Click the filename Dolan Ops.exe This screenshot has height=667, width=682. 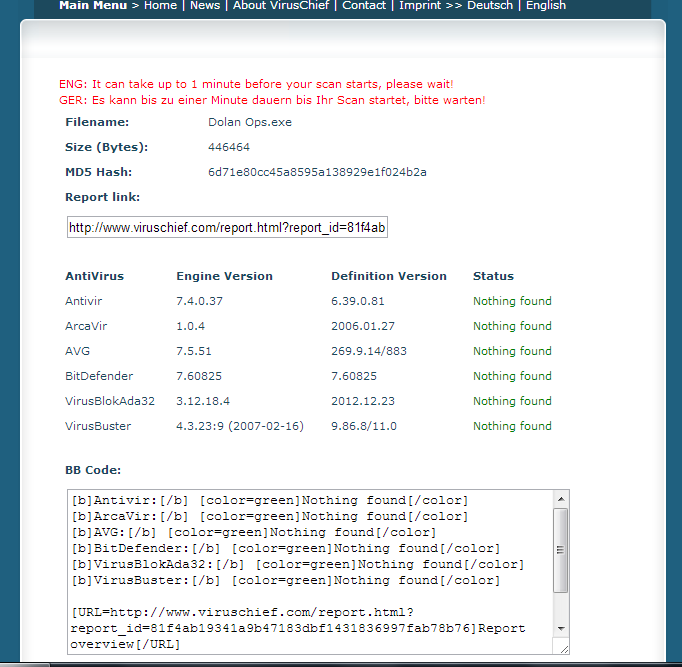[250, 122]
